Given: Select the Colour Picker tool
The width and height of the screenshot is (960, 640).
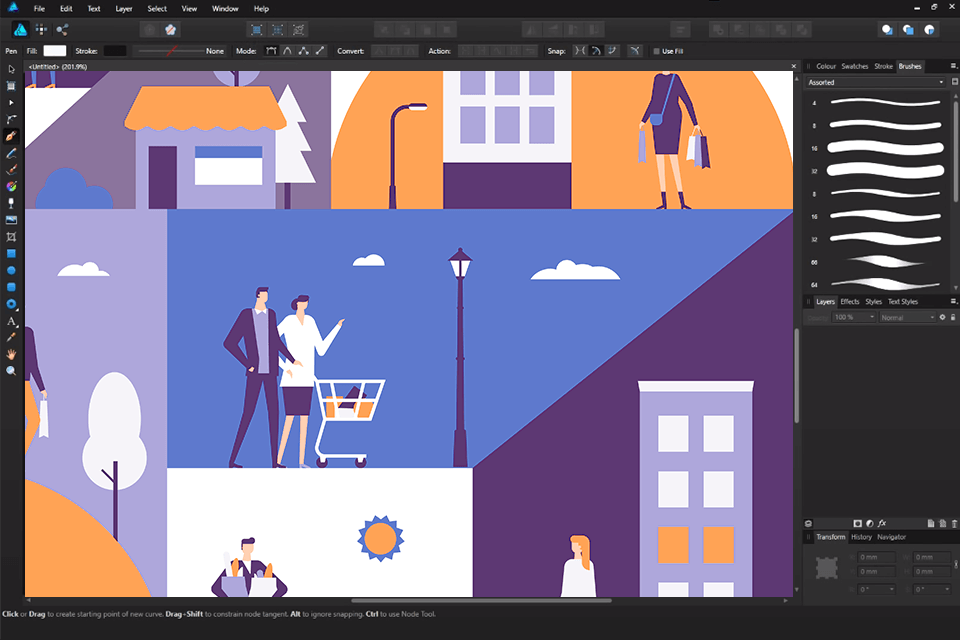Looking at the screenshot, I should click(11, 338).
